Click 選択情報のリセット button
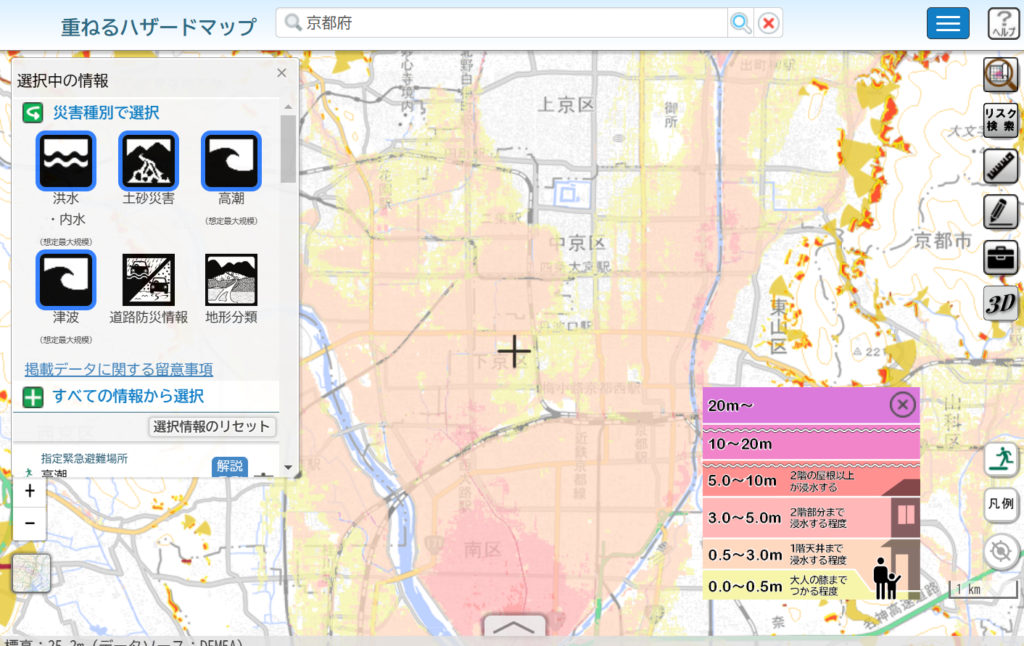Image resolution: width=1024 pixels, height=646 pixels. [212, 427]
